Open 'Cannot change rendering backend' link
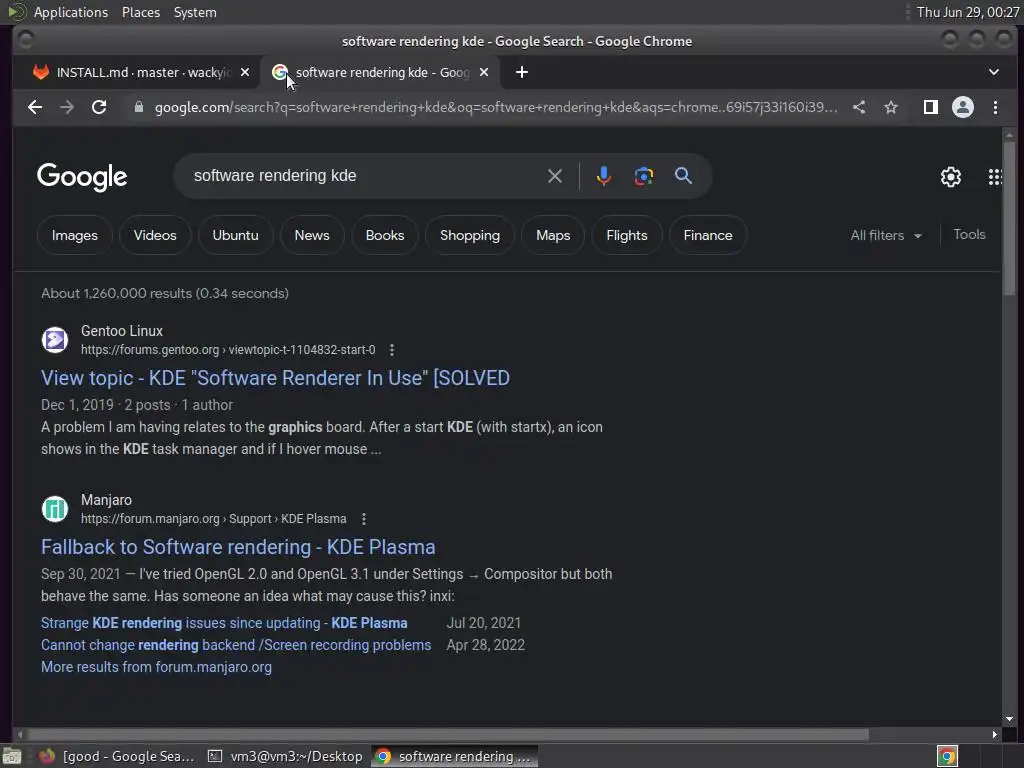 [x=236, y=645]
